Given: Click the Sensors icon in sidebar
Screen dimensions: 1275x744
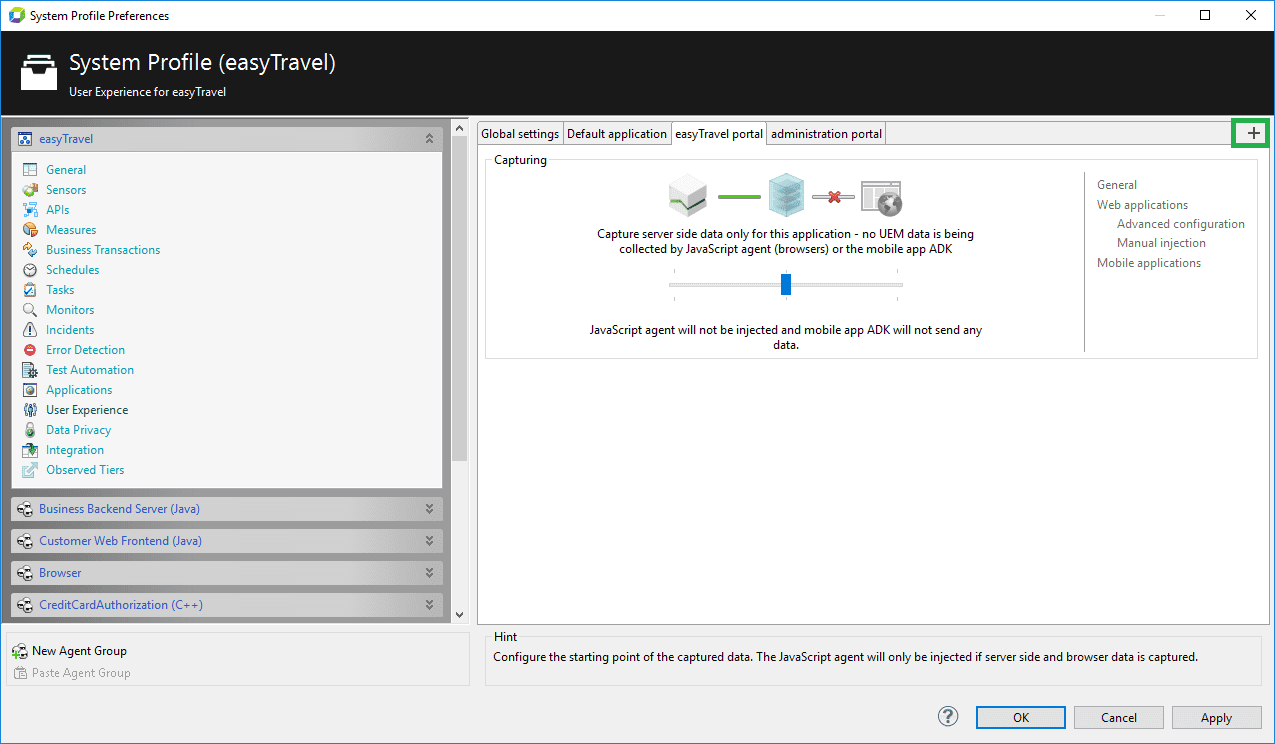Looking at the screenshot, I should (29, 190).
